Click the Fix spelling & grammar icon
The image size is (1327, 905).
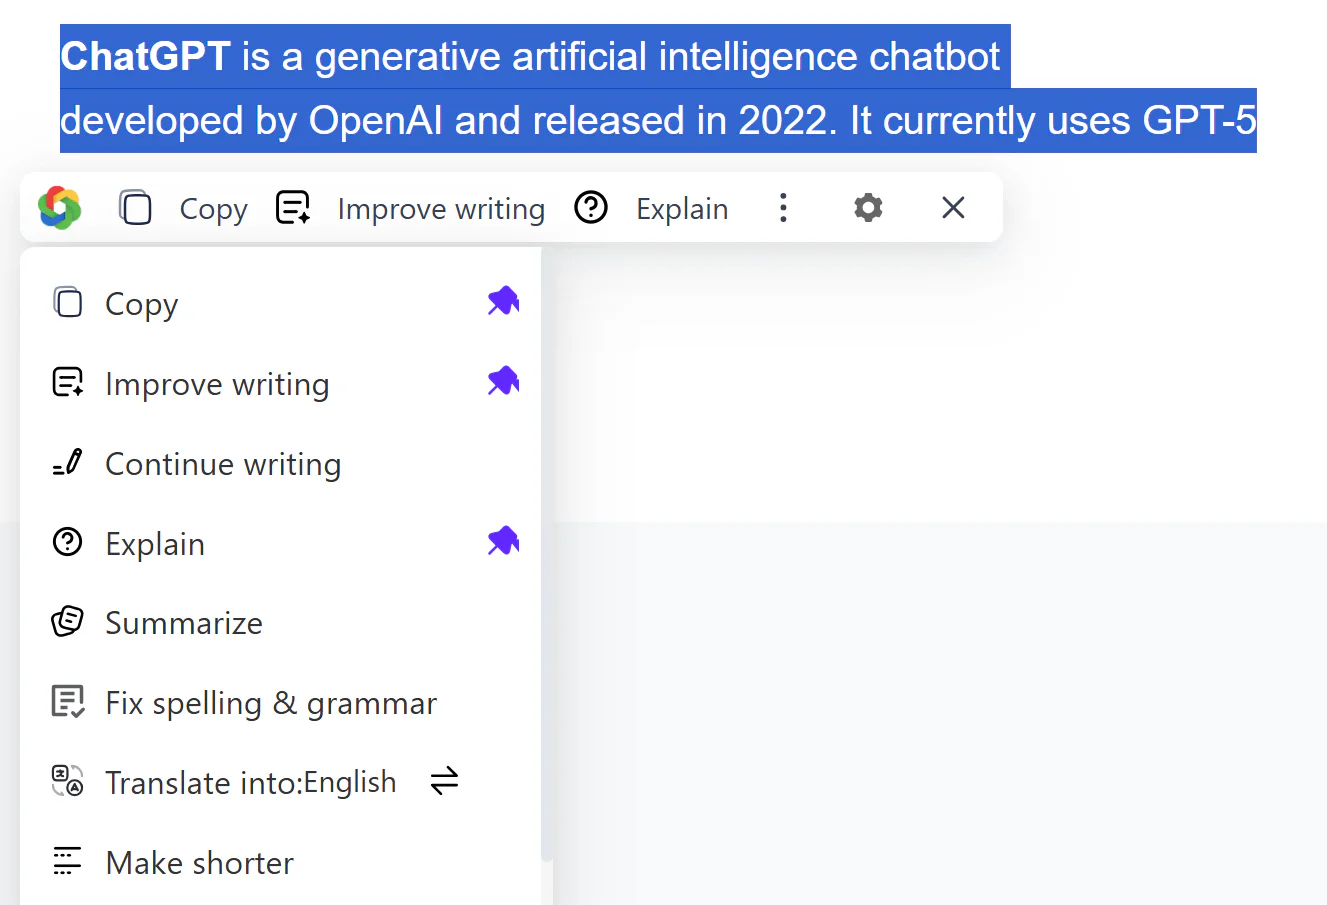[66, 701]
